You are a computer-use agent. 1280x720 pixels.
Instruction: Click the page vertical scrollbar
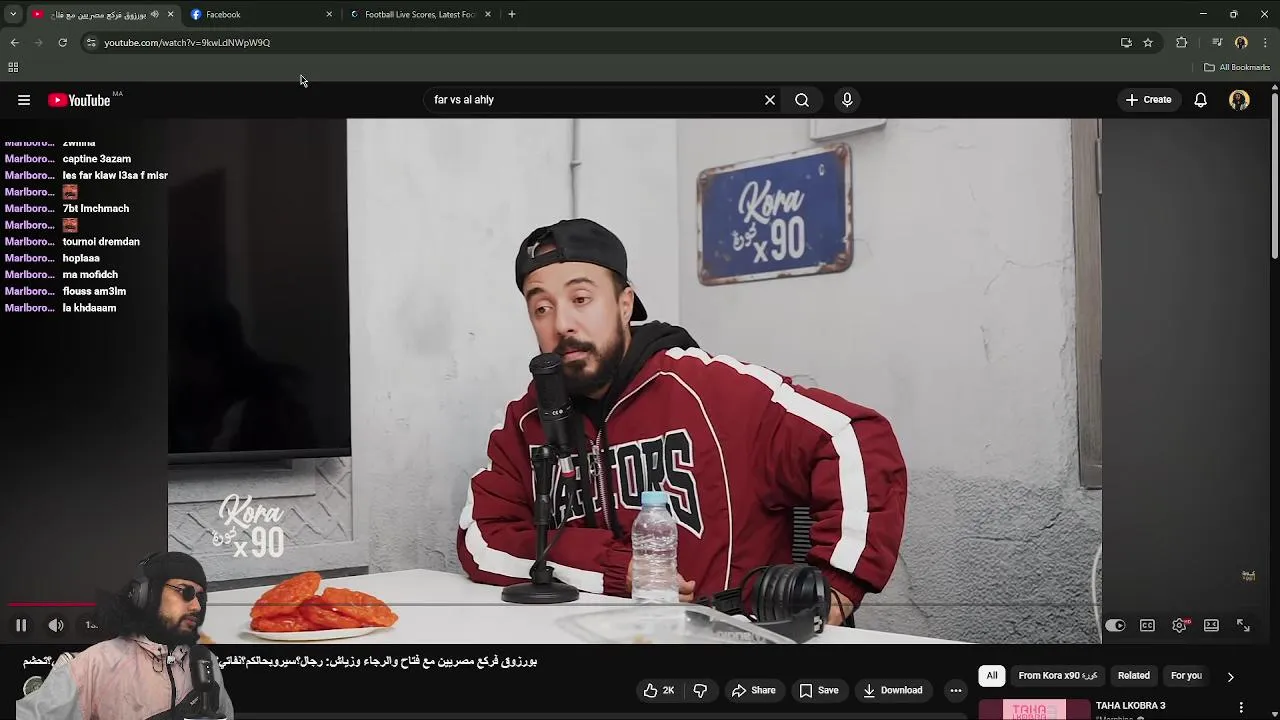[x=1275, y=175]
